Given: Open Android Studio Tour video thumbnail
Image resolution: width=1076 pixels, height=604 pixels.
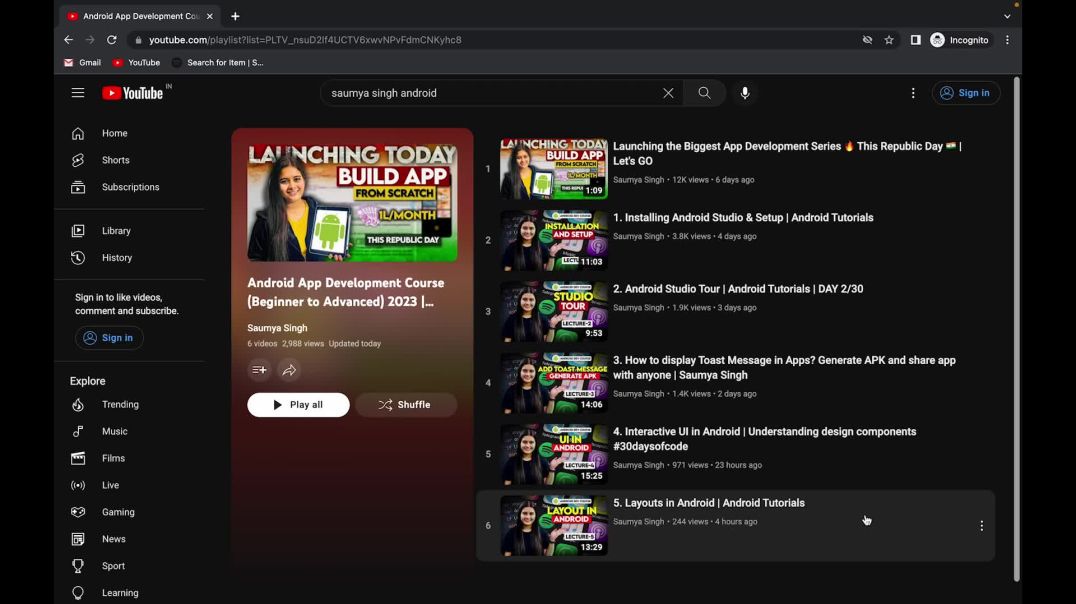Looking at the screenshot, I should tap(554, 312).
